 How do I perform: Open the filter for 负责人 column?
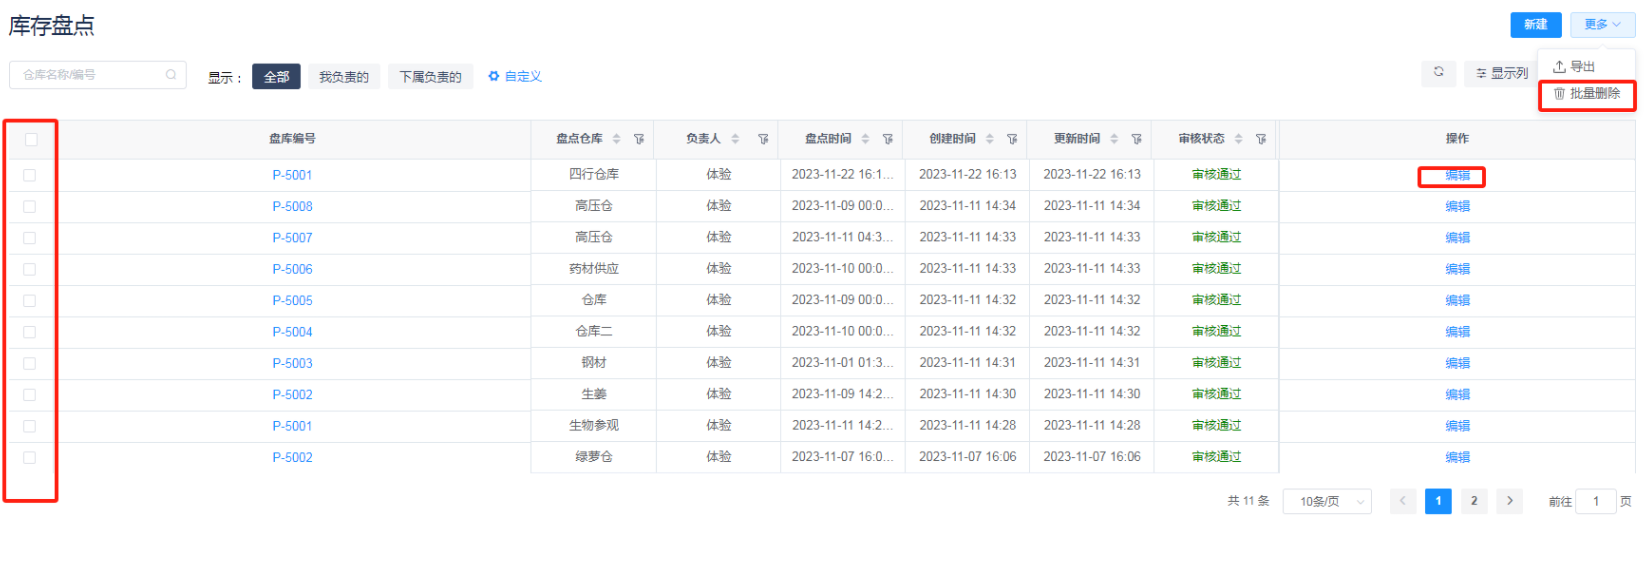click(x=763, y=139)
